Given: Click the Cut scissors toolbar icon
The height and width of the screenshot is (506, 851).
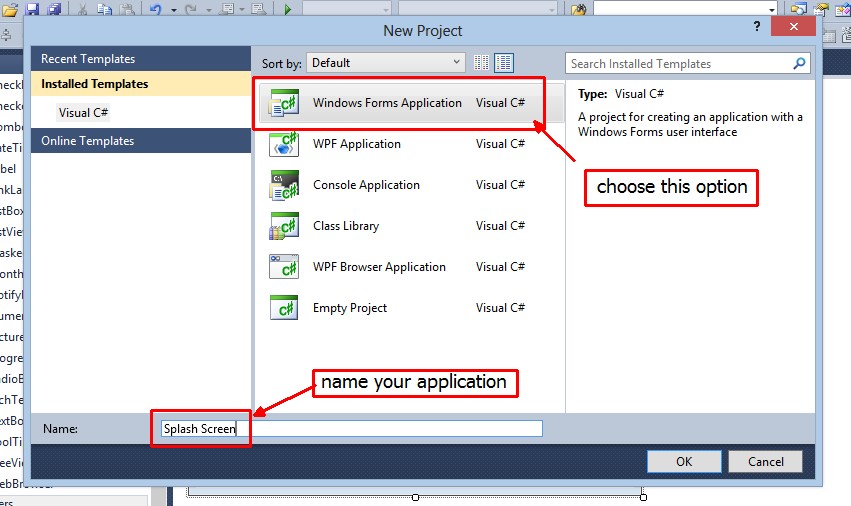Looking at the screenshot, I should tap(82, 8).
